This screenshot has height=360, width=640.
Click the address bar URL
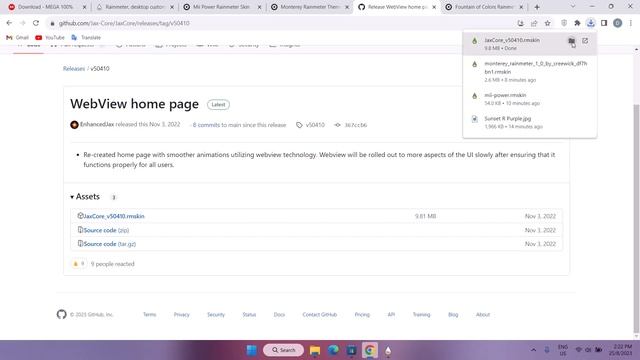coord(124,23)
